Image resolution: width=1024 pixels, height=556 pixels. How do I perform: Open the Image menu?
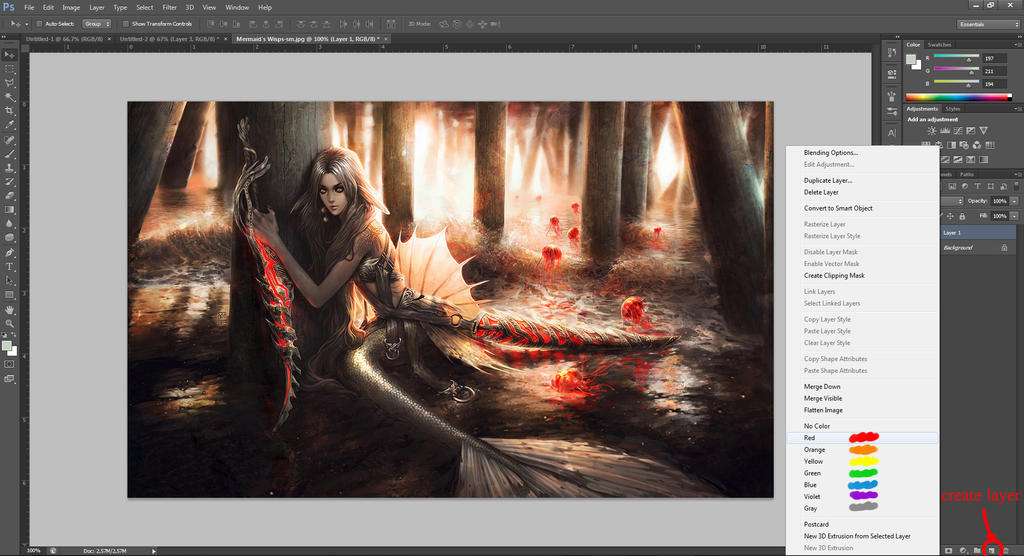coord(71,7)
